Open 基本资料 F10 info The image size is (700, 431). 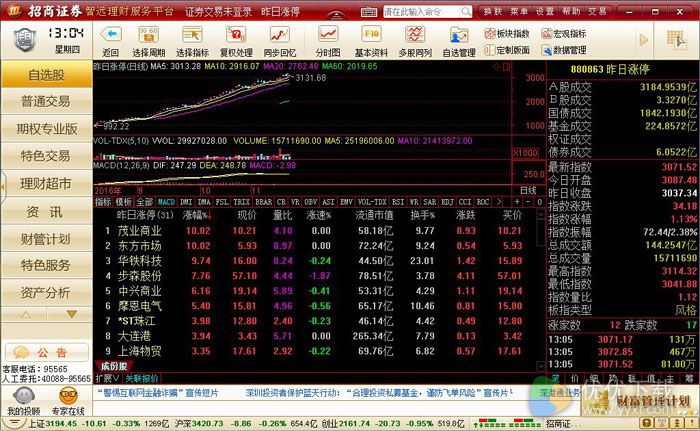point(371,41)
